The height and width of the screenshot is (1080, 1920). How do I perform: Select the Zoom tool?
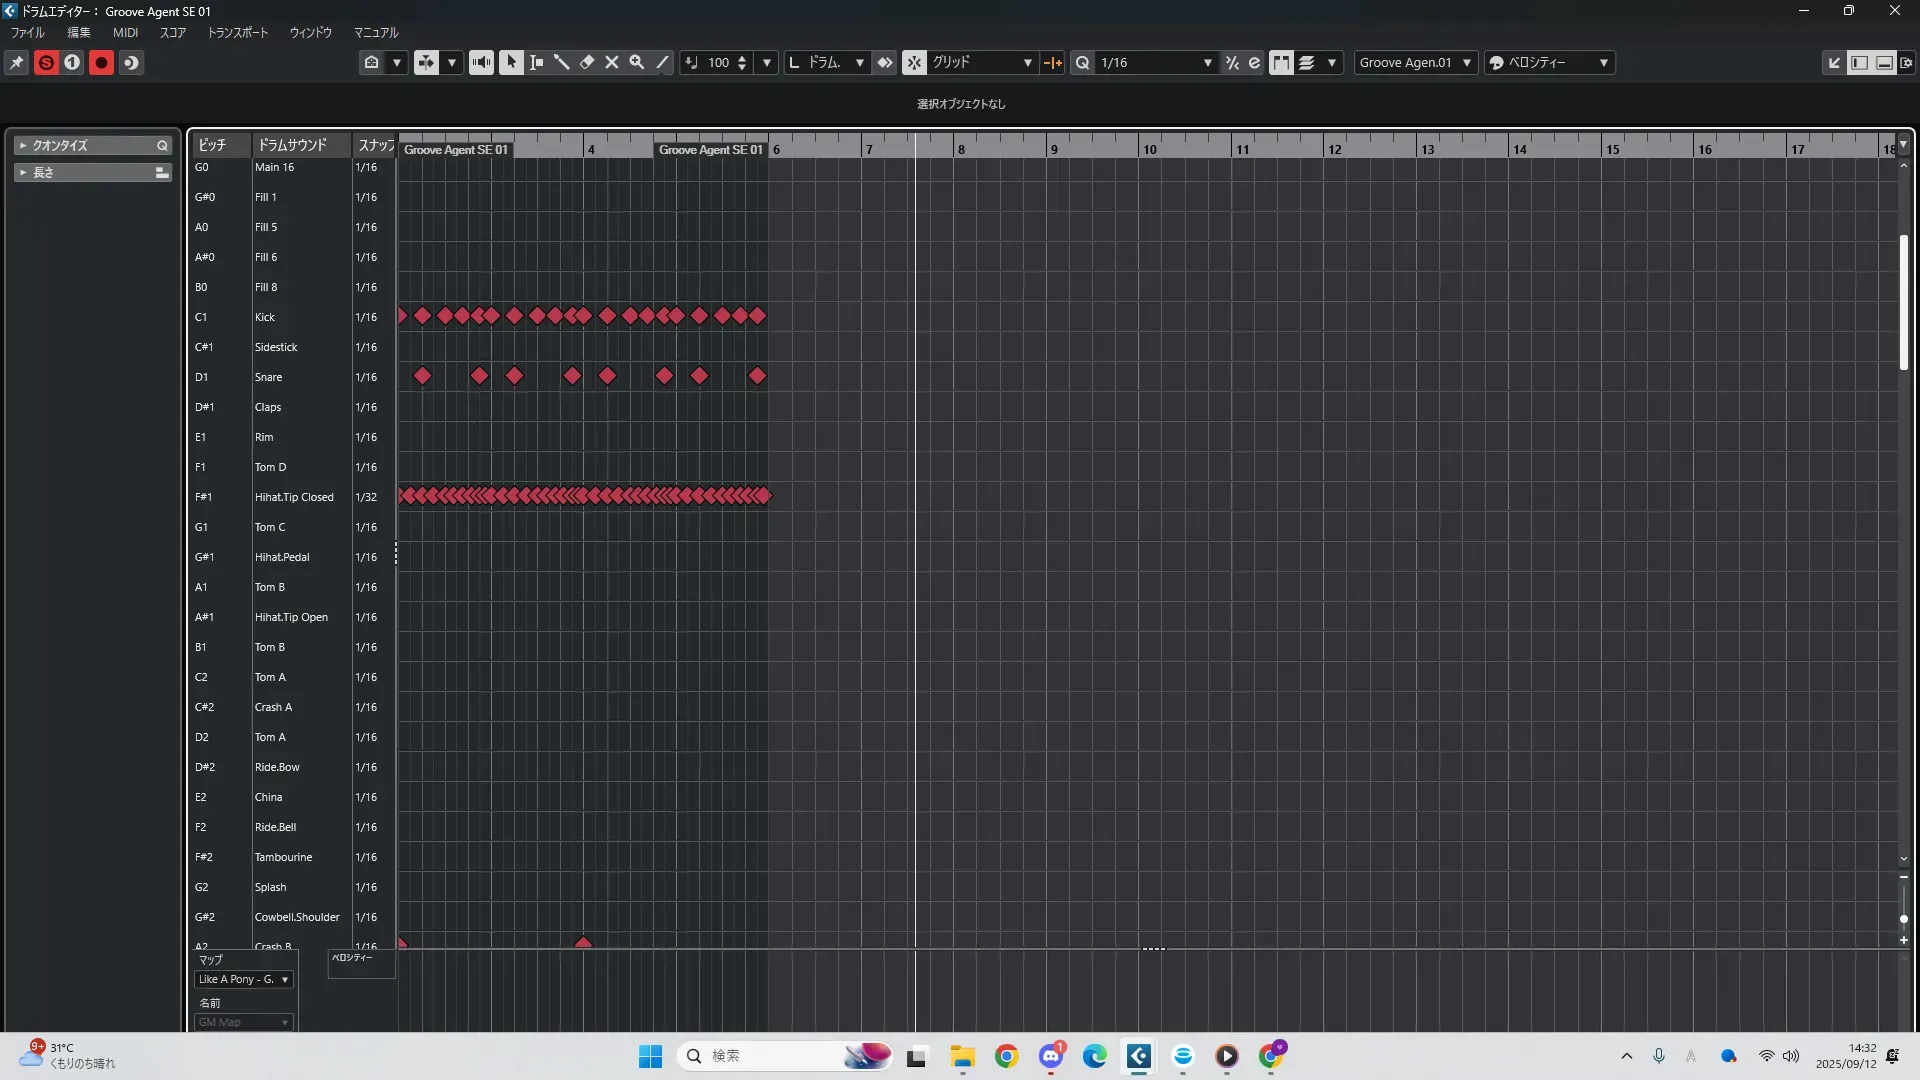(x=637, y=62)
